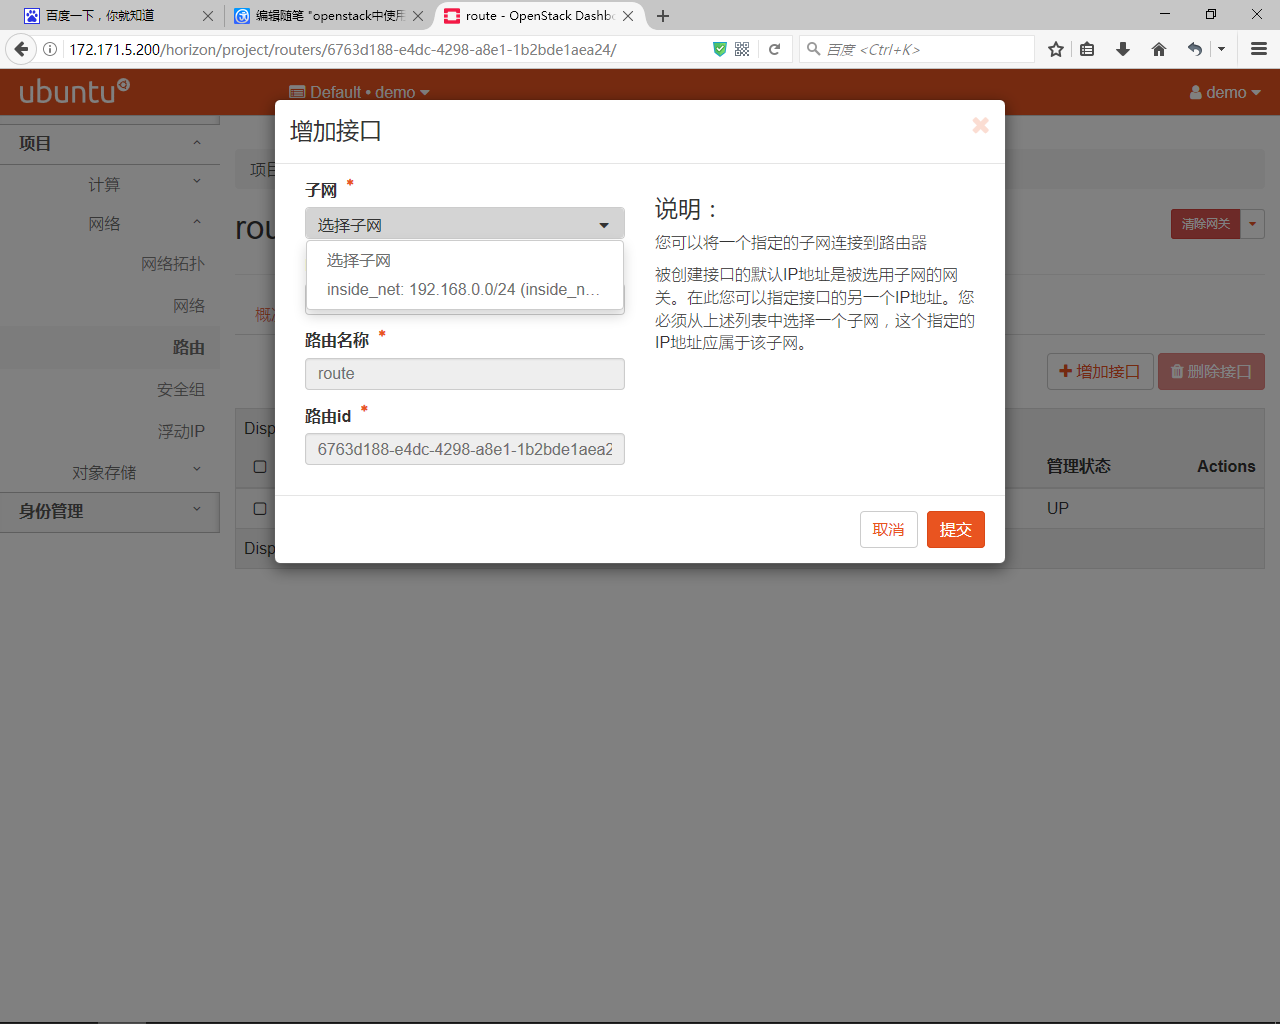Open the toolbar history dropdown arrow
This screenshot has width=1280, height=1024.
(x=1222, y=49)
